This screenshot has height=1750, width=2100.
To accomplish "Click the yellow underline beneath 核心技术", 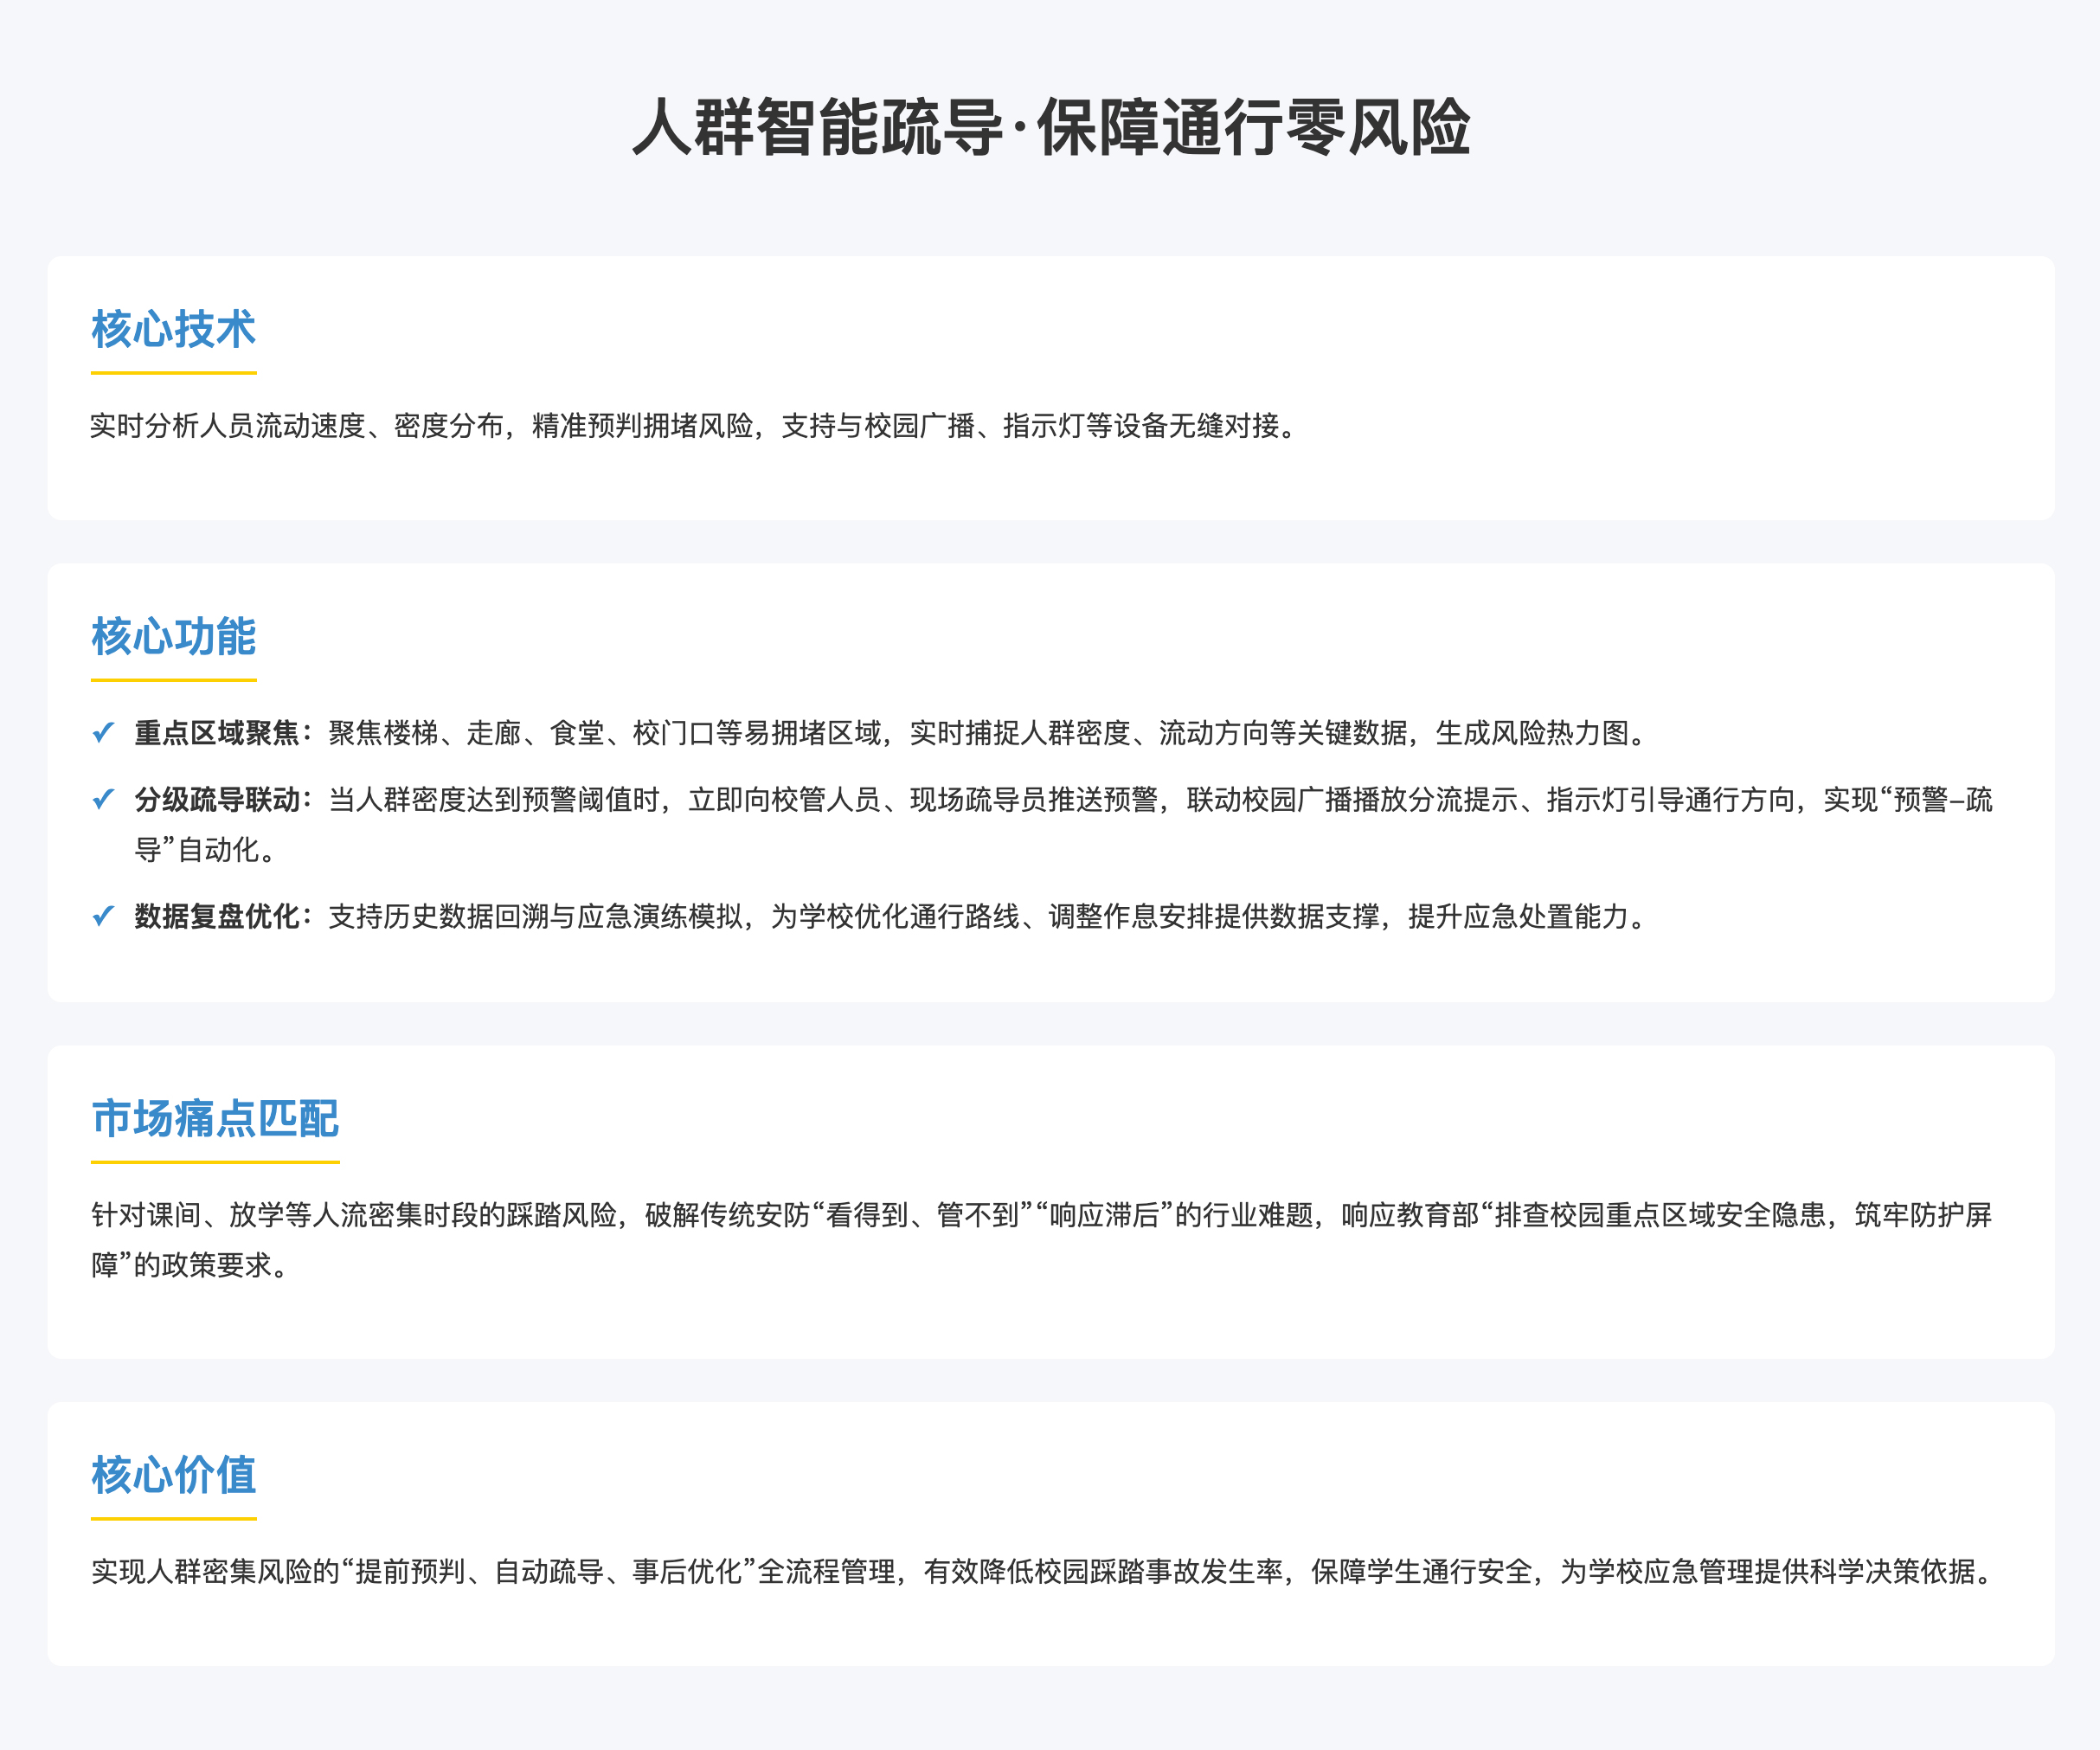I will tap(173, 373).
